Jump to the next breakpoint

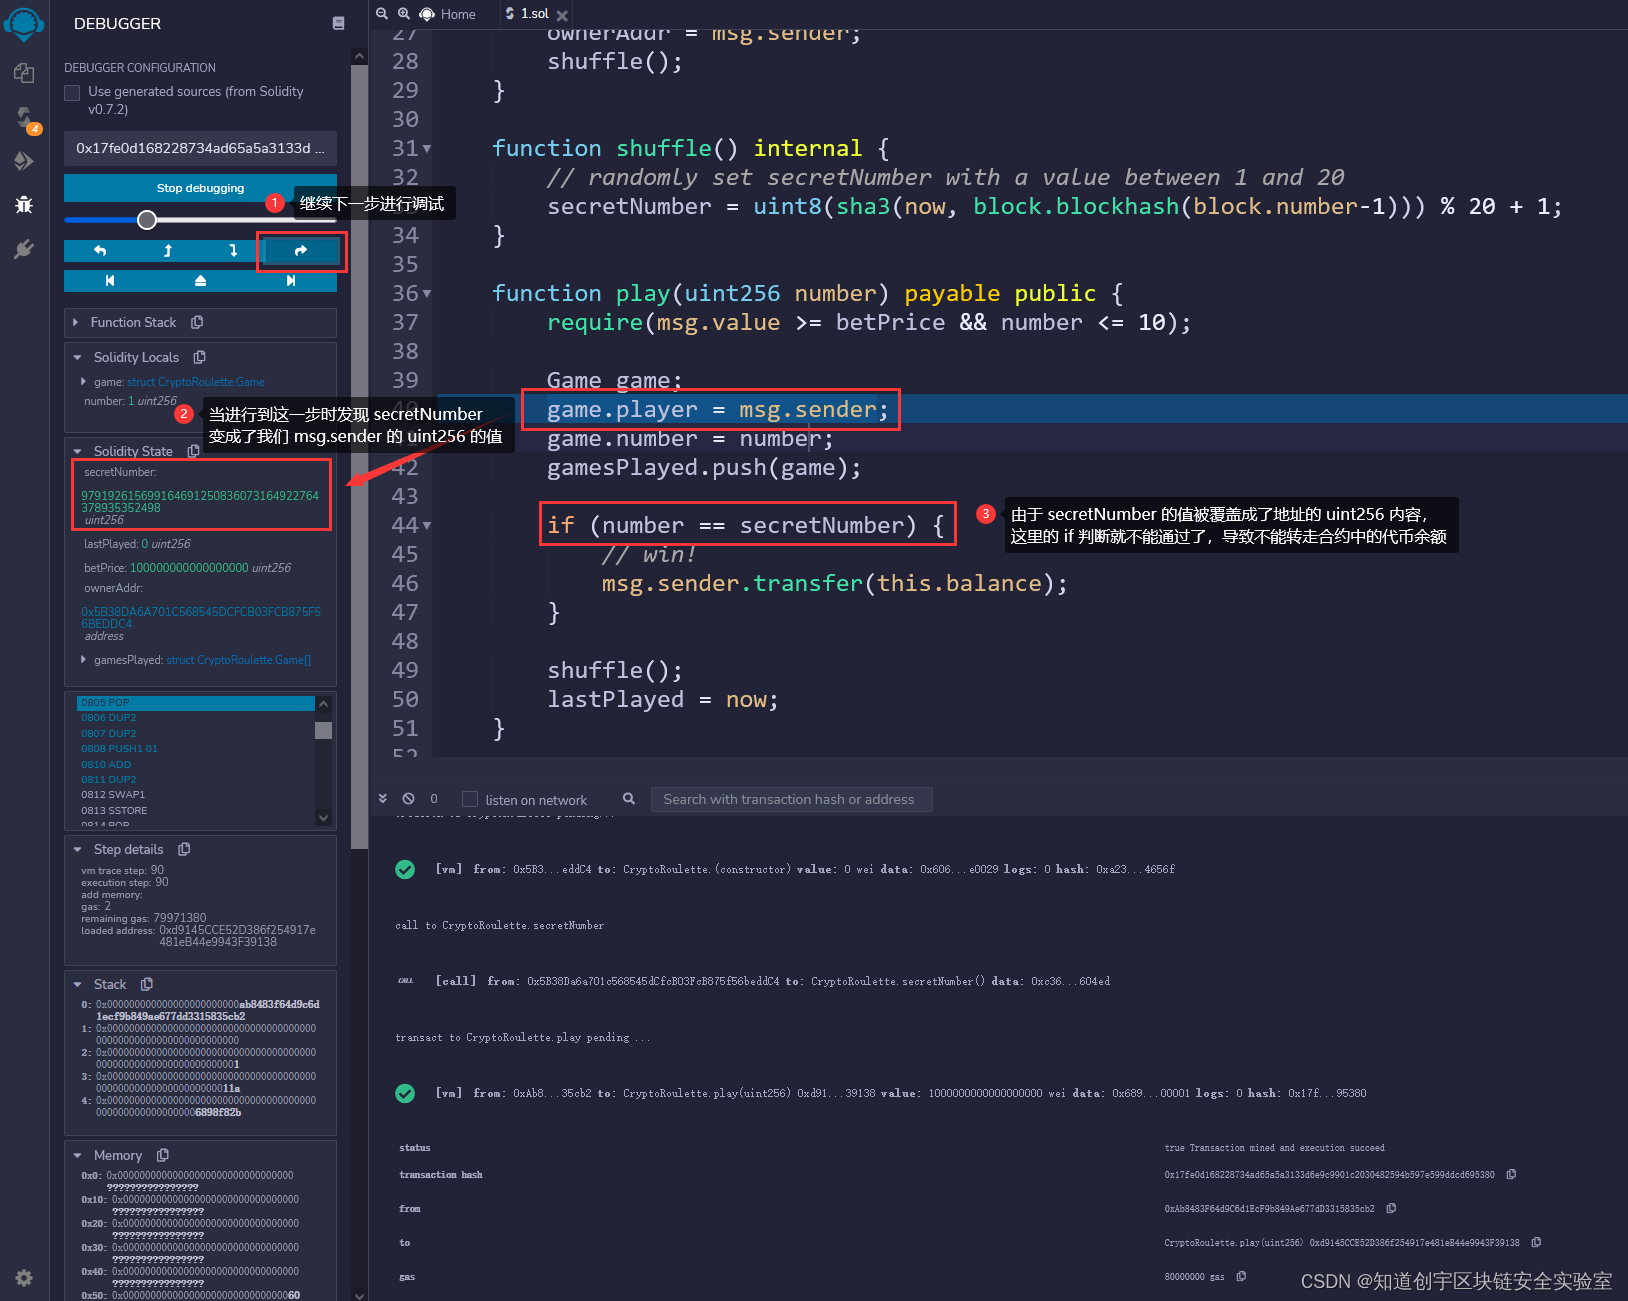coord(291,281)
